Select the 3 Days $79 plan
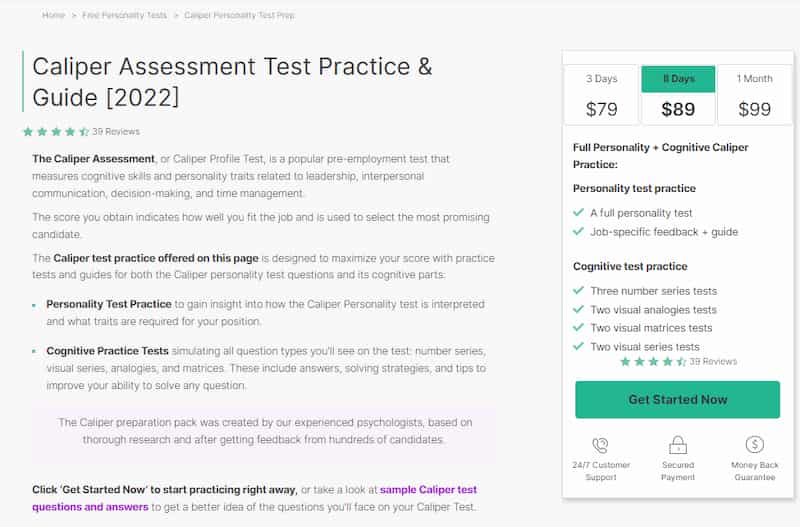This screenshot has width=800, height=527. [602, 95]
